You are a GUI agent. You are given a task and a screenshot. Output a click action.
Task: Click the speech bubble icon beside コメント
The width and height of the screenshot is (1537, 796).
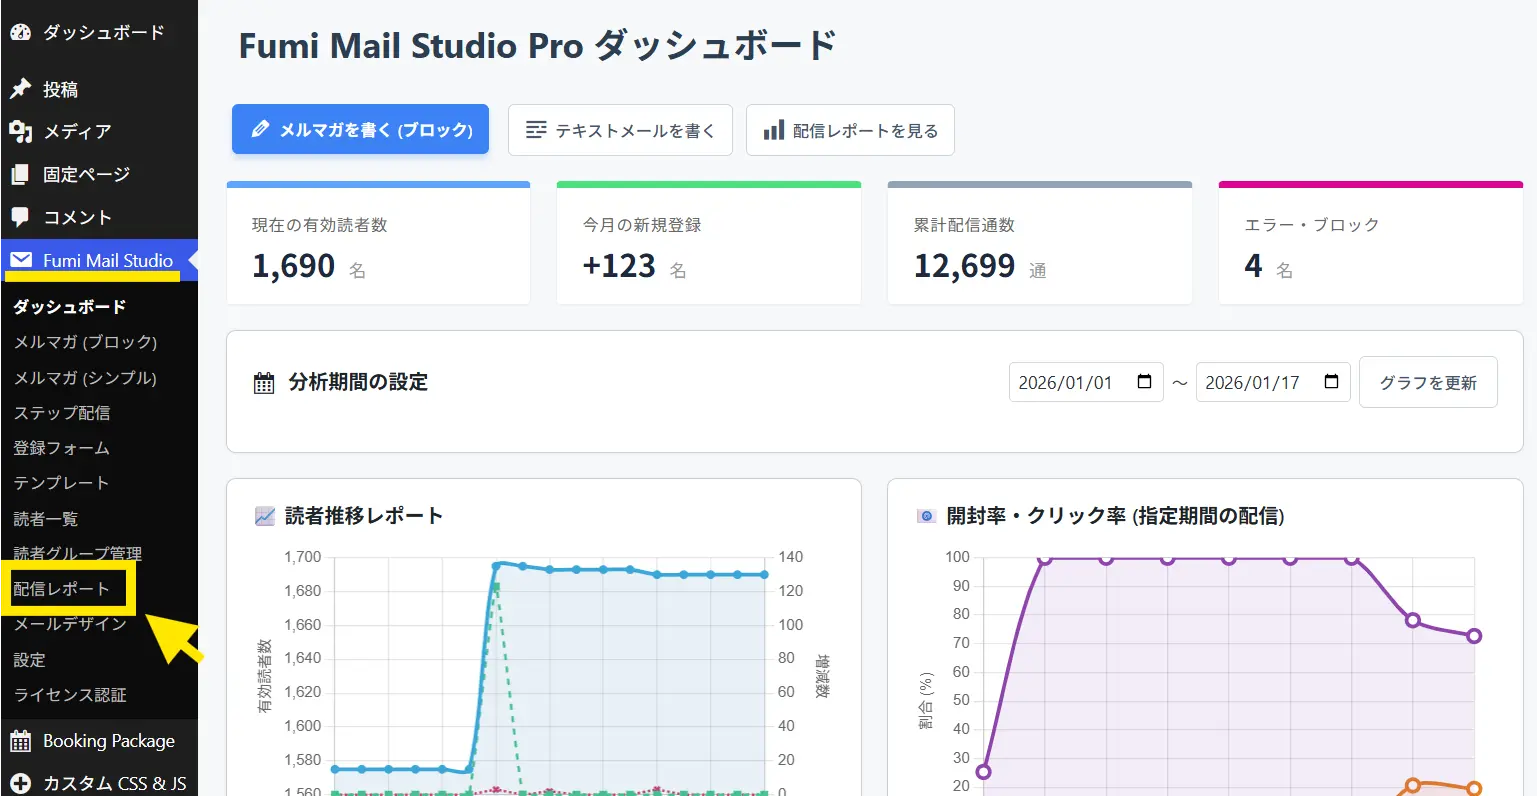[x=20, y=217]
